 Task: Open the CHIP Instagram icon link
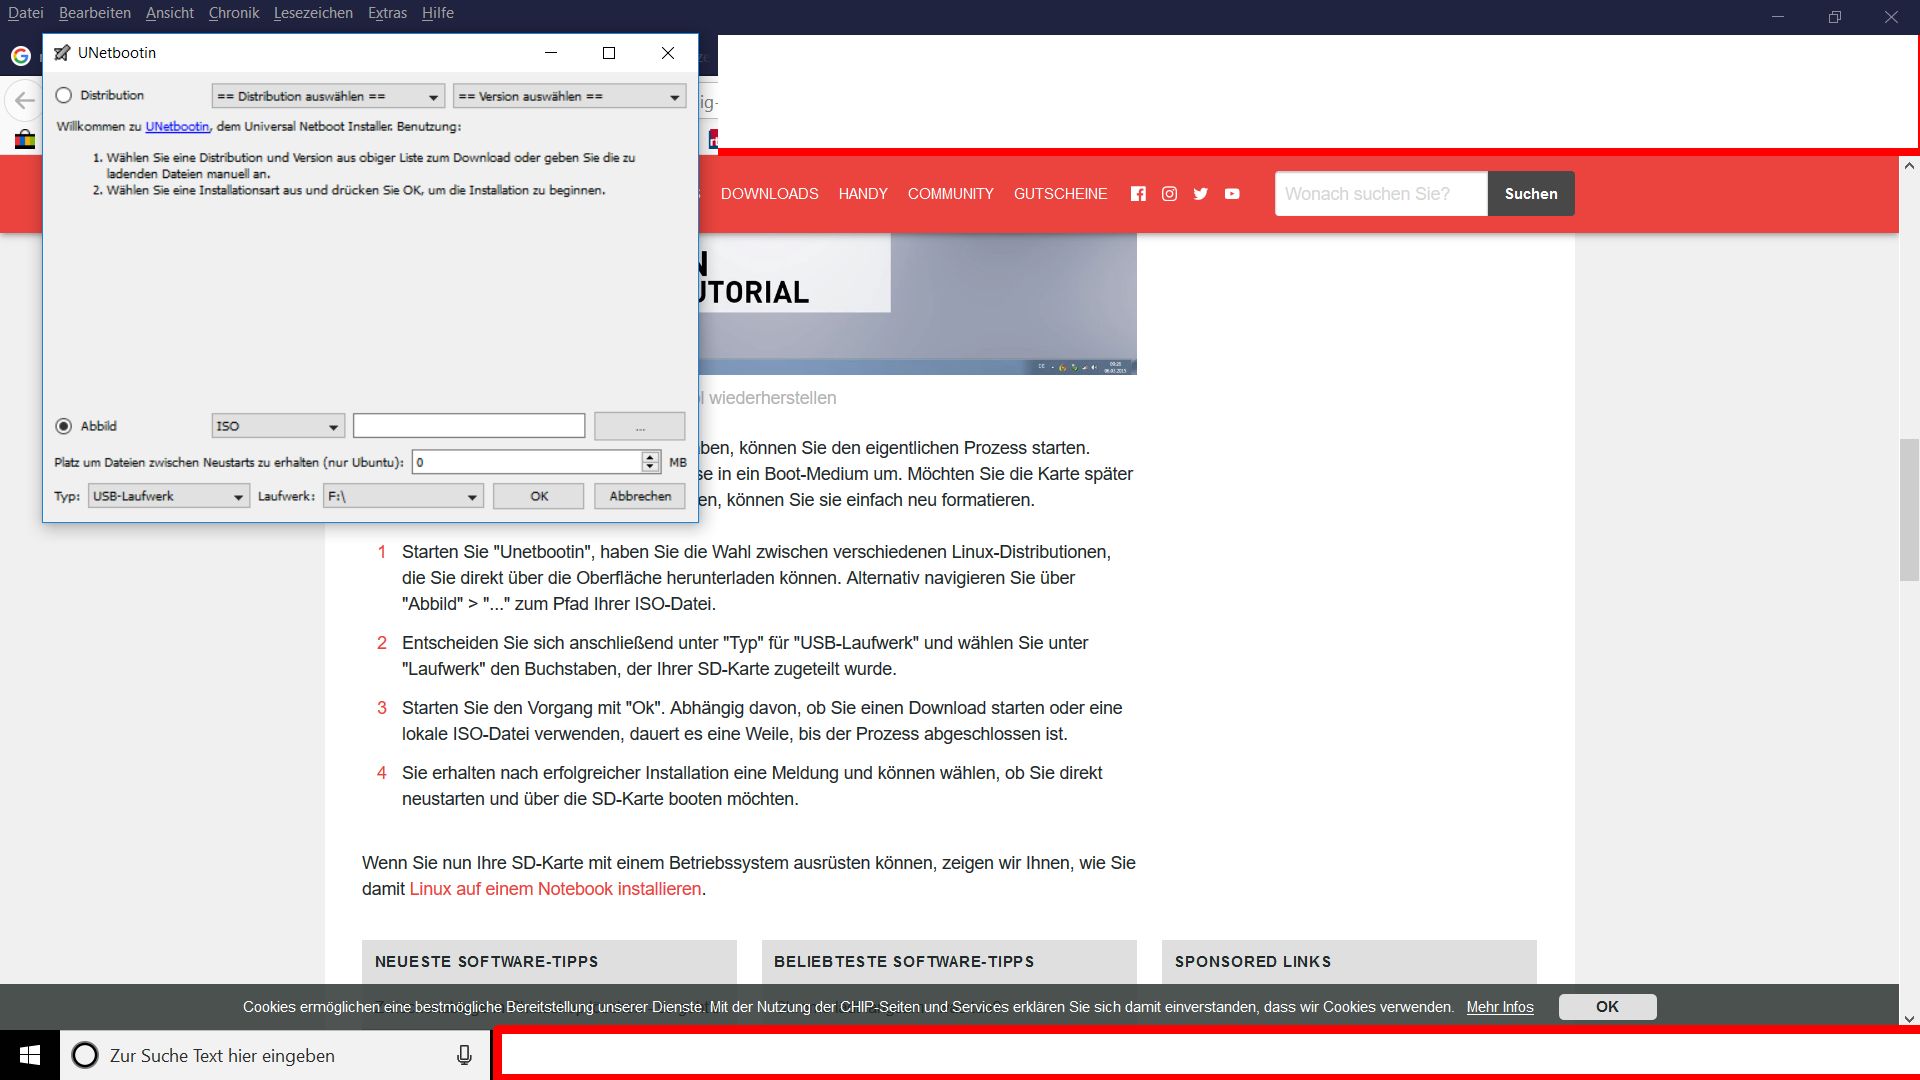coord(1169,194)
